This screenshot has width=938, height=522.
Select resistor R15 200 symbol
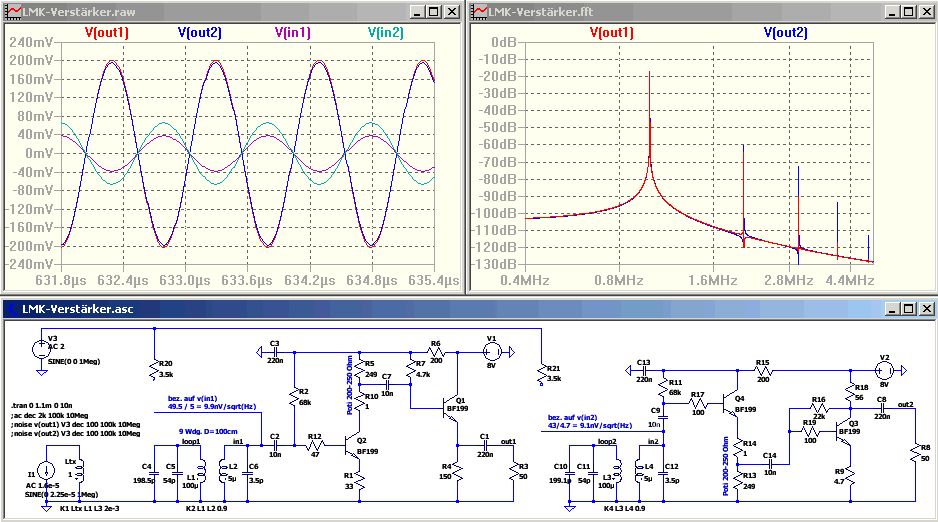[x=763, y=371]
